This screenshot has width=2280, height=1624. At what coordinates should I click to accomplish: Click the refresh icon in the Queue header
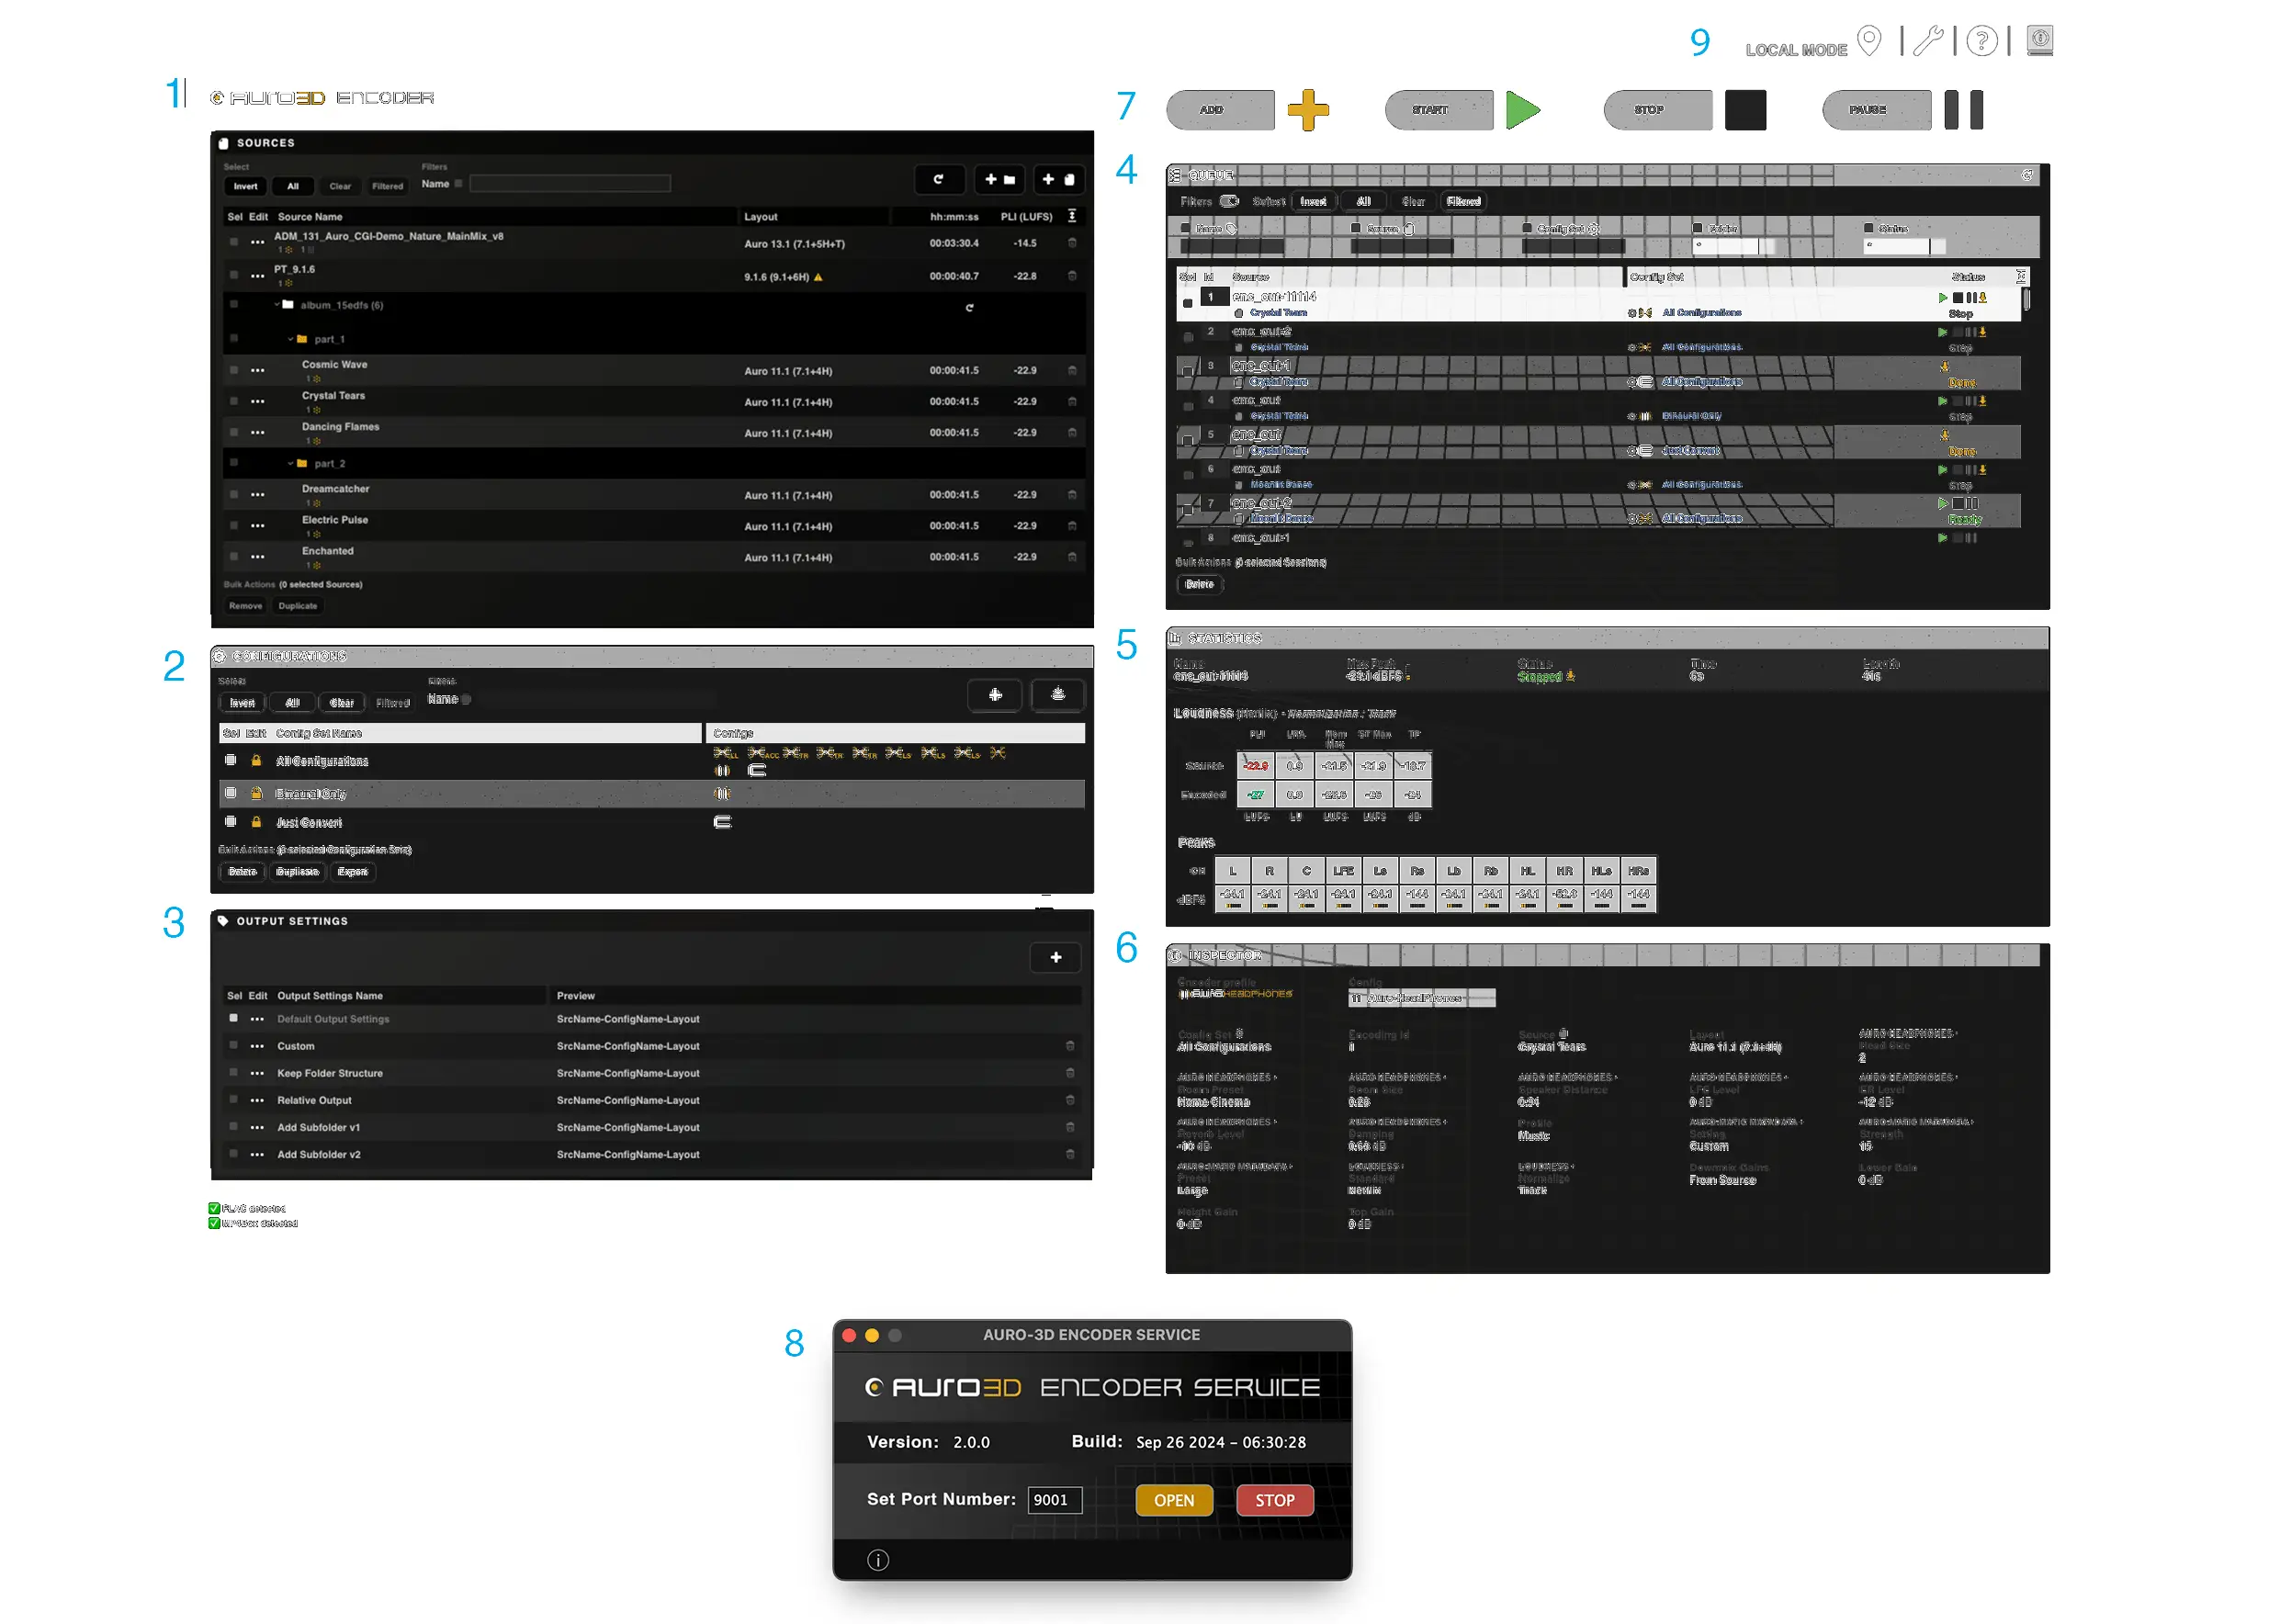[x=2027, y=175]
